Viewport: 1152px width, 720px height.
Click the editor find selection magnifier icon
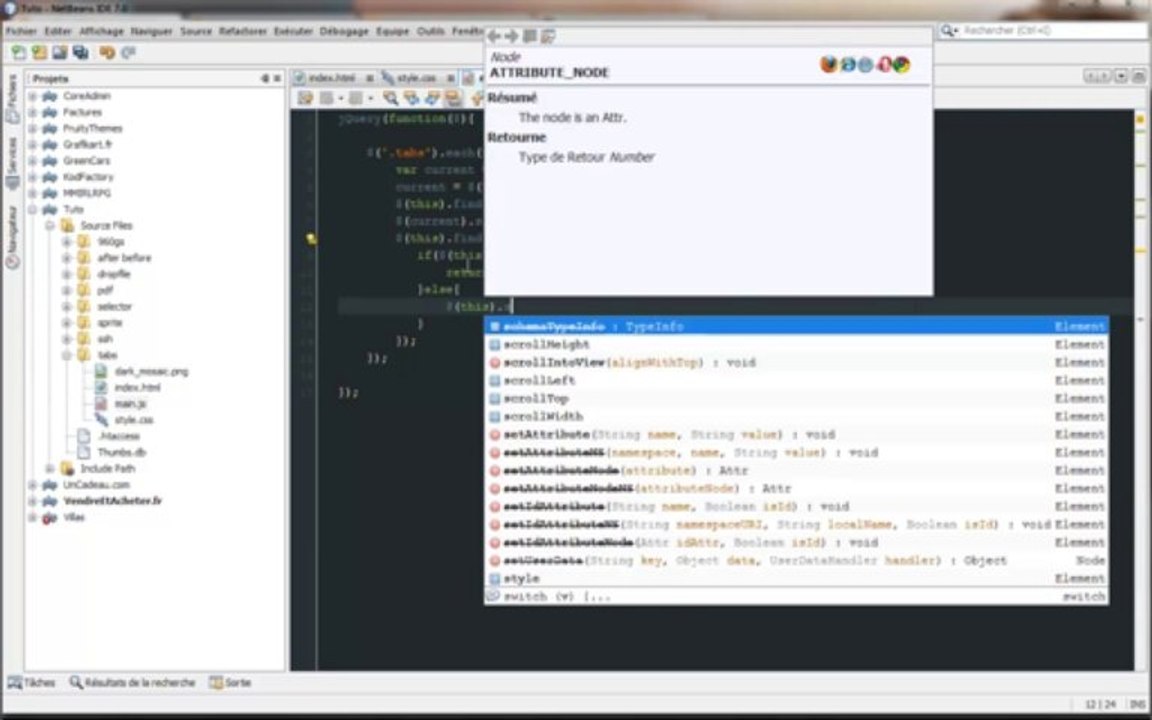[x=391, y=98]
